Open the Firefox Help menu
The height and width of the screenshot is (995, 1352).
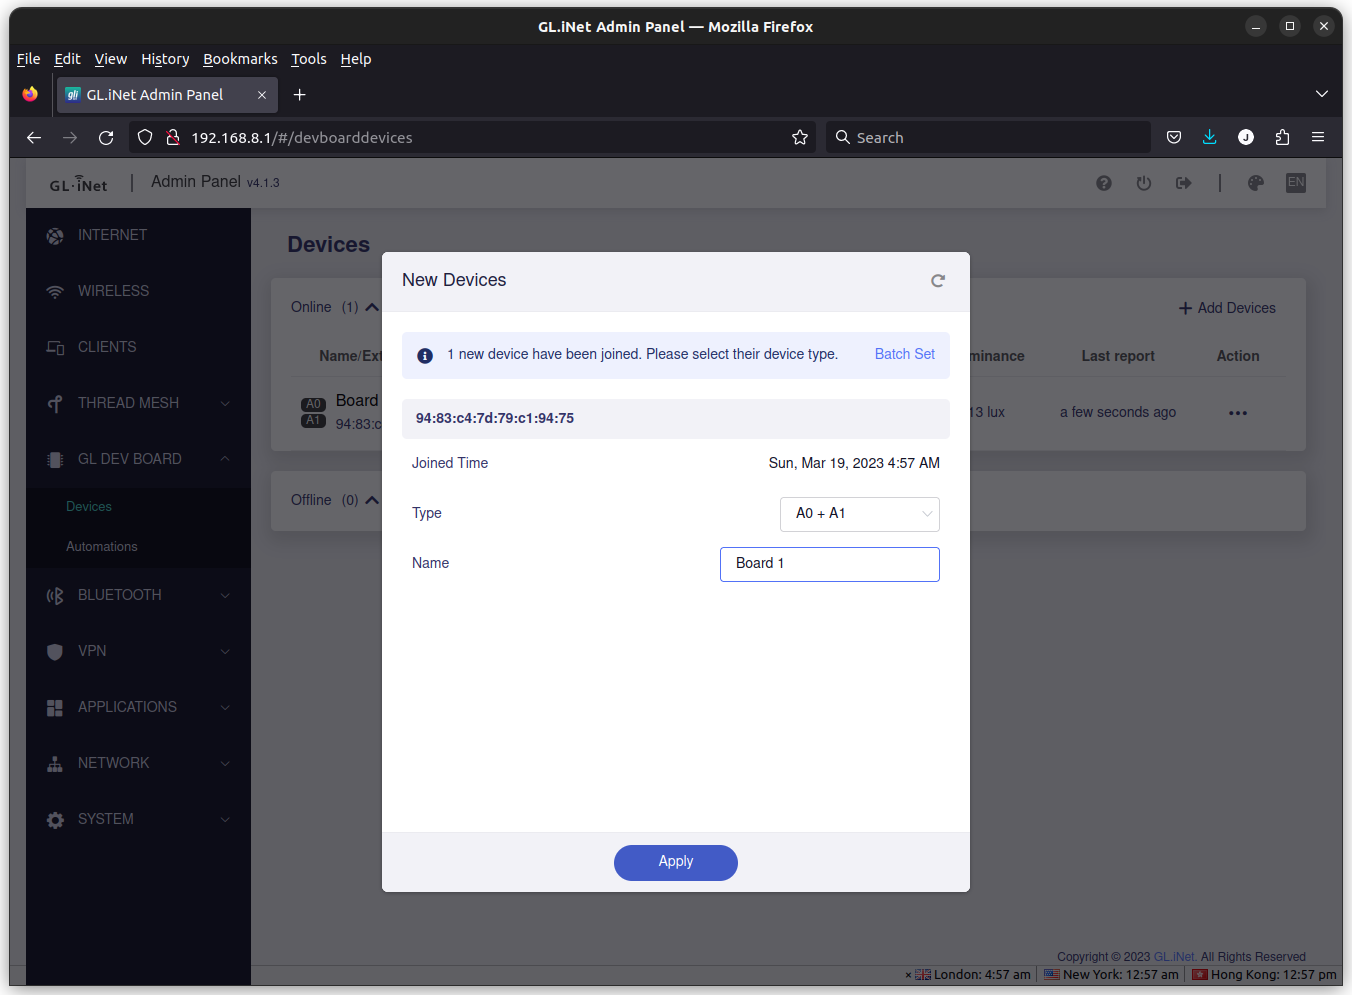click(x=356, y=59)
